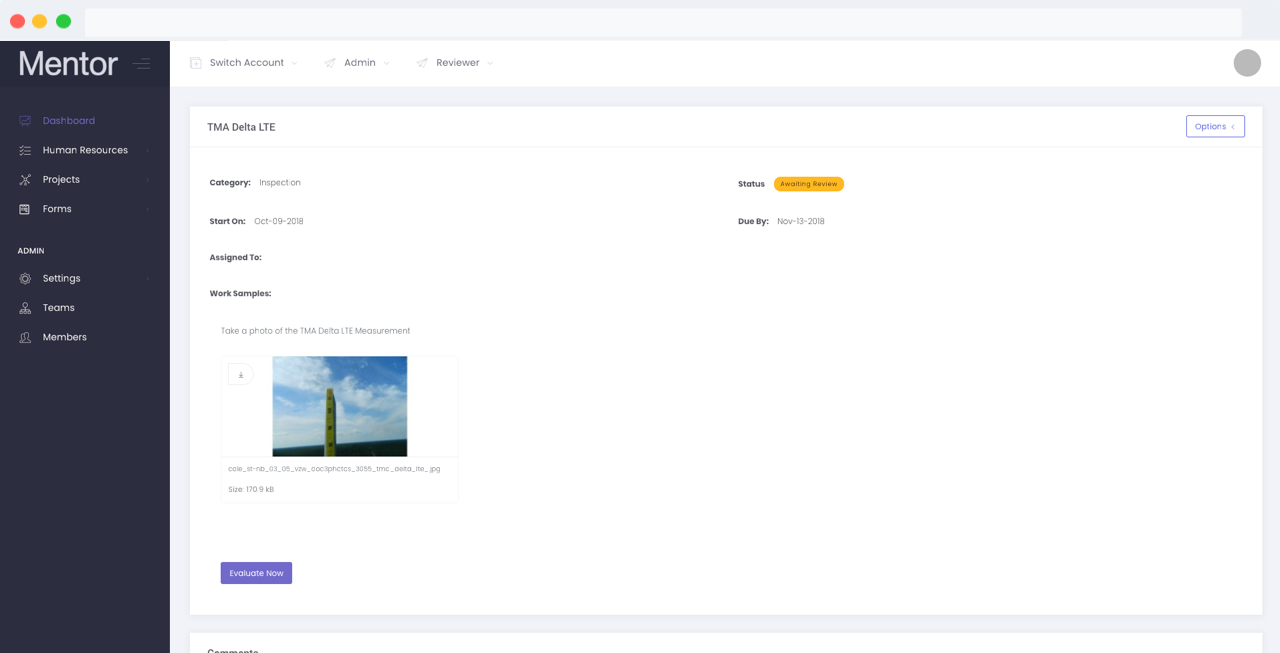The image size is (1280, 653).
Task: Click the jpg file name under the photo
Action: click(334, 468)
